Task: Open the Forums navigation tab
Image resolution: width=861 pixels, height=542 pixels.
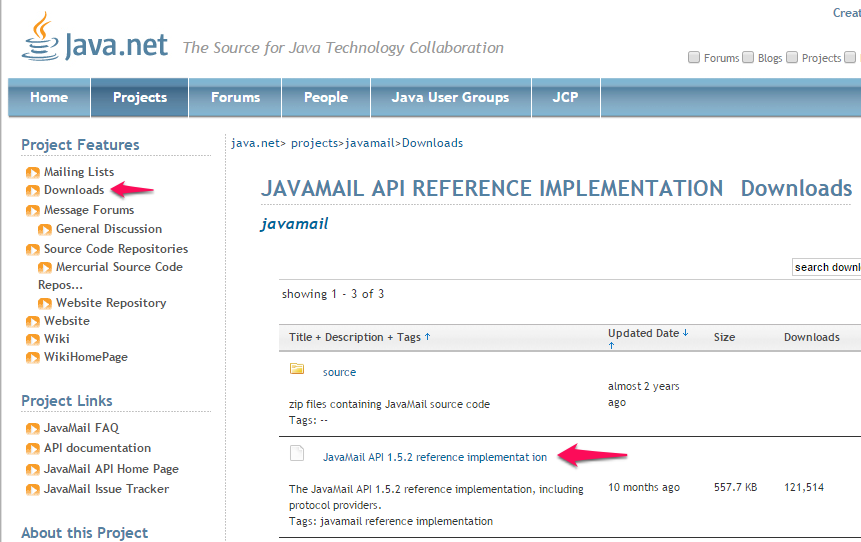Action: [x=235, y=97]
